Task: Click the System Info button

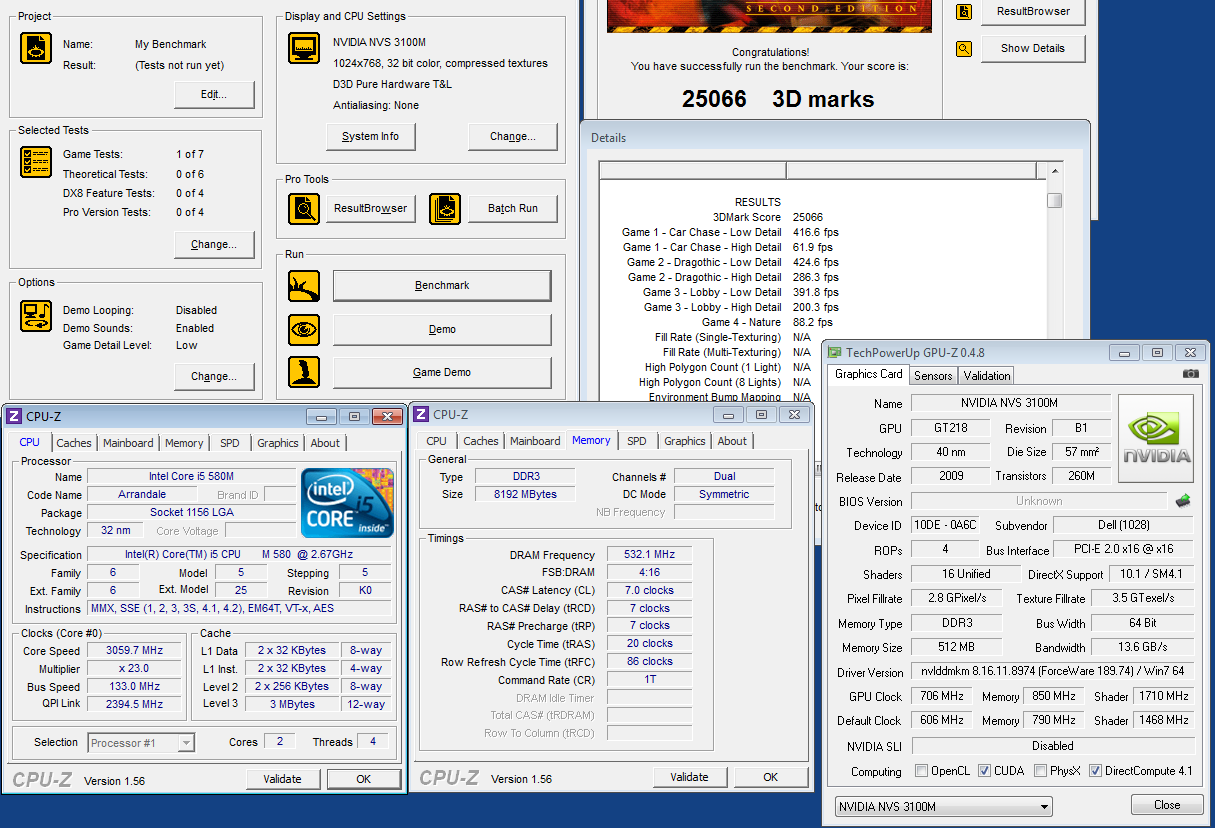Action: 370,137
